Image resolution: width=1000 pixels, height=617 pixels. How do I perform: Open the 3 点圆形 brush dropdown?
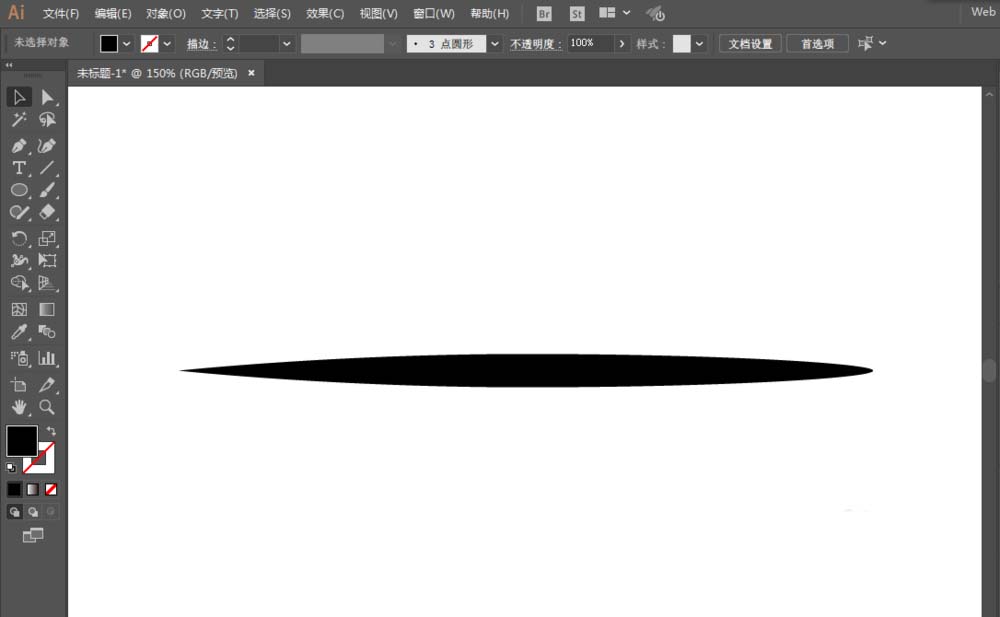point(494,44)
